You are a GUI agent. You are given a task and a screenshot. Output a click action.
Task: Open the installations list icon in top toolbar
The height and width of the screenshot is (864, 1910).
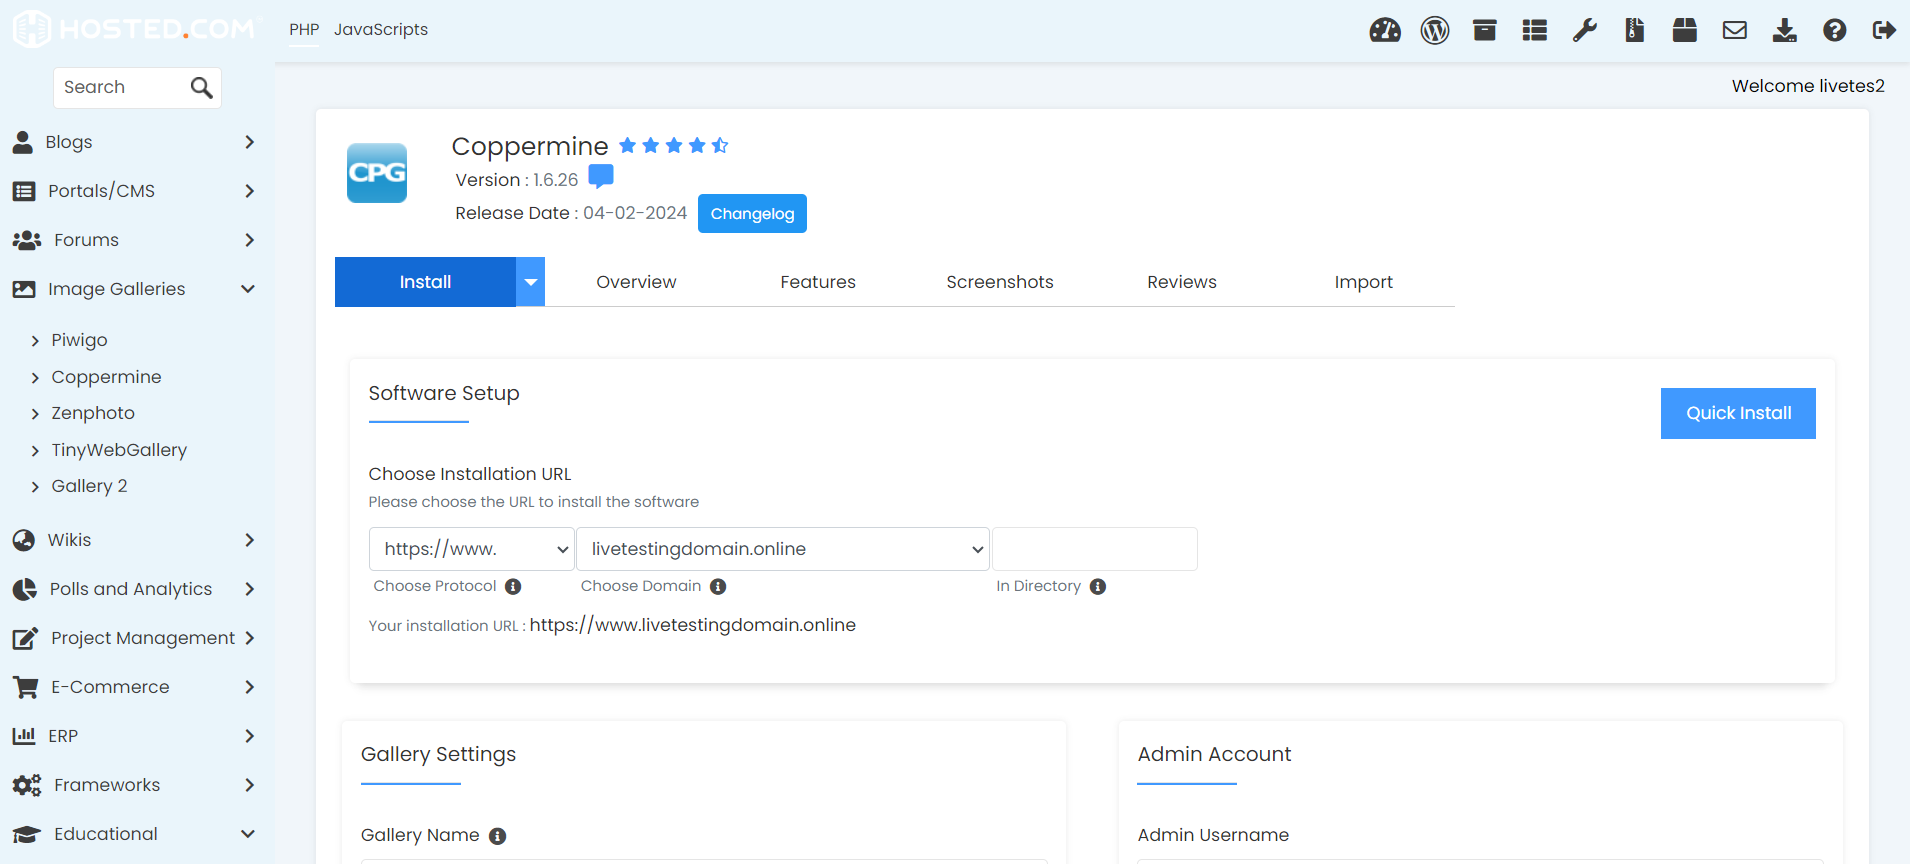(1535, 30)
